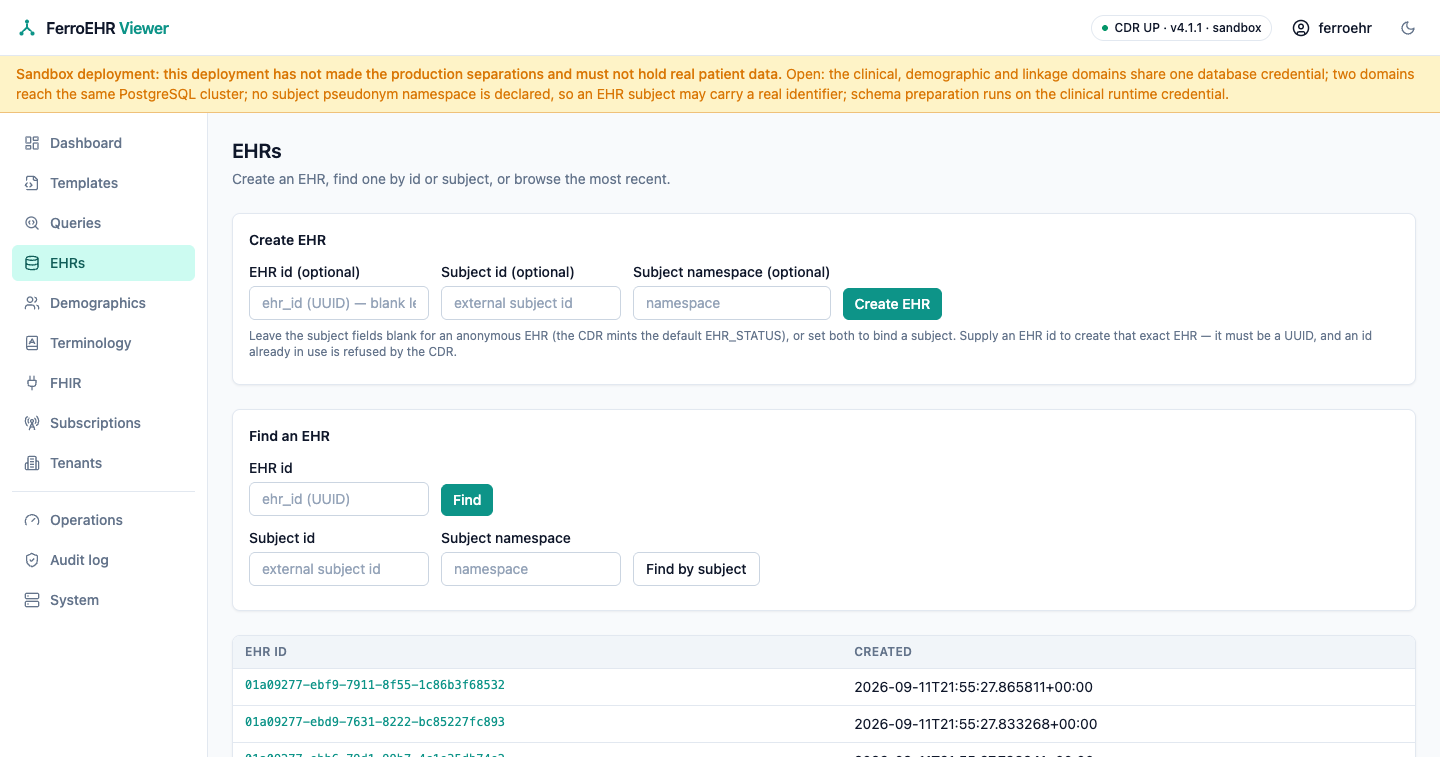Click the FerroEHR Viewer logo
The height and width of the screenshot is (757, 1440).
pyautogui.click(x=94, y=28)
